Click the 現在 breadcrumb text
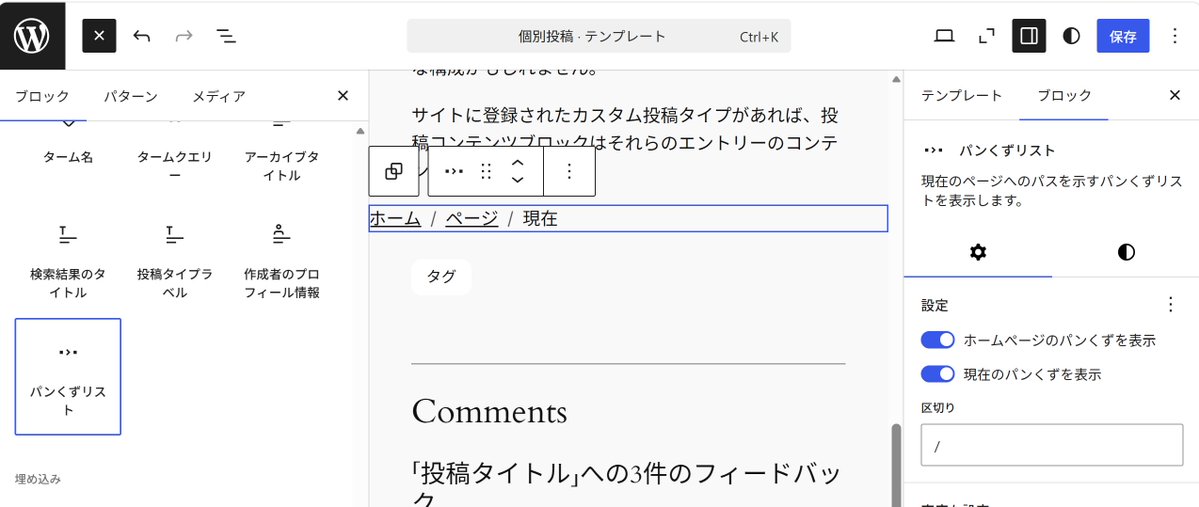 (540, 219)
